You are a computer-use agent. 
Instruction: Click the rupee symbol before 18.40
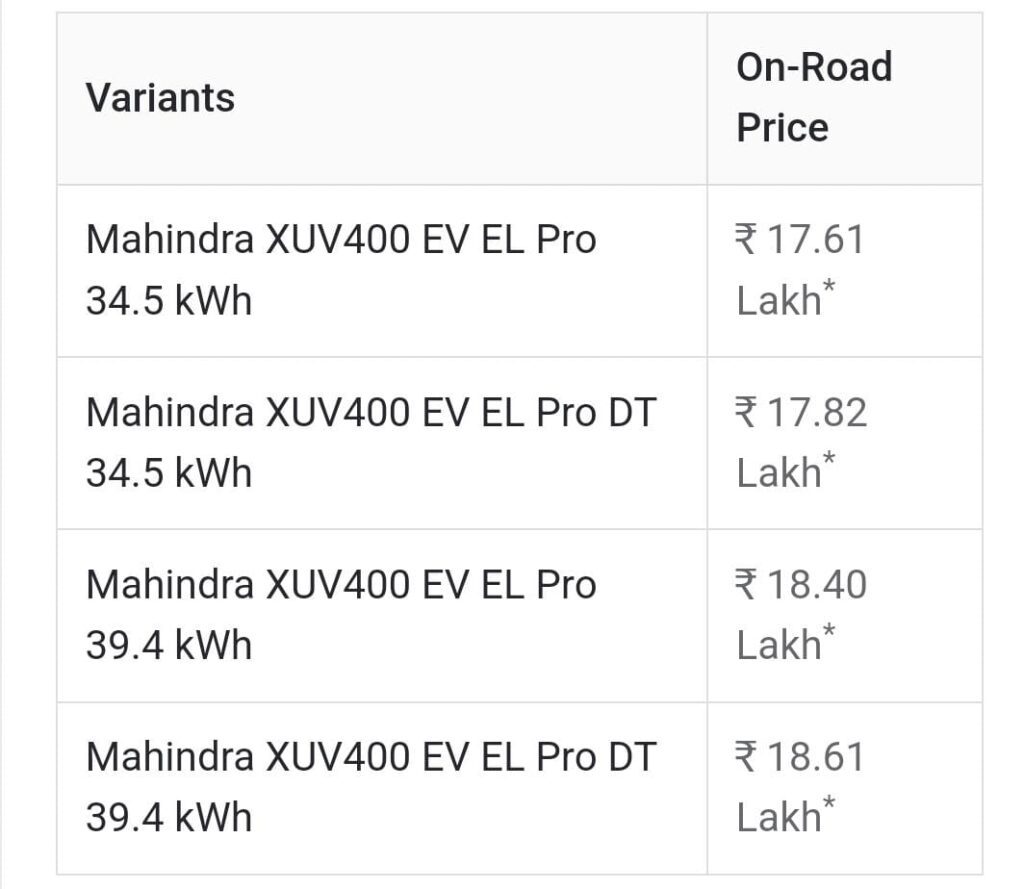[747, 585]
